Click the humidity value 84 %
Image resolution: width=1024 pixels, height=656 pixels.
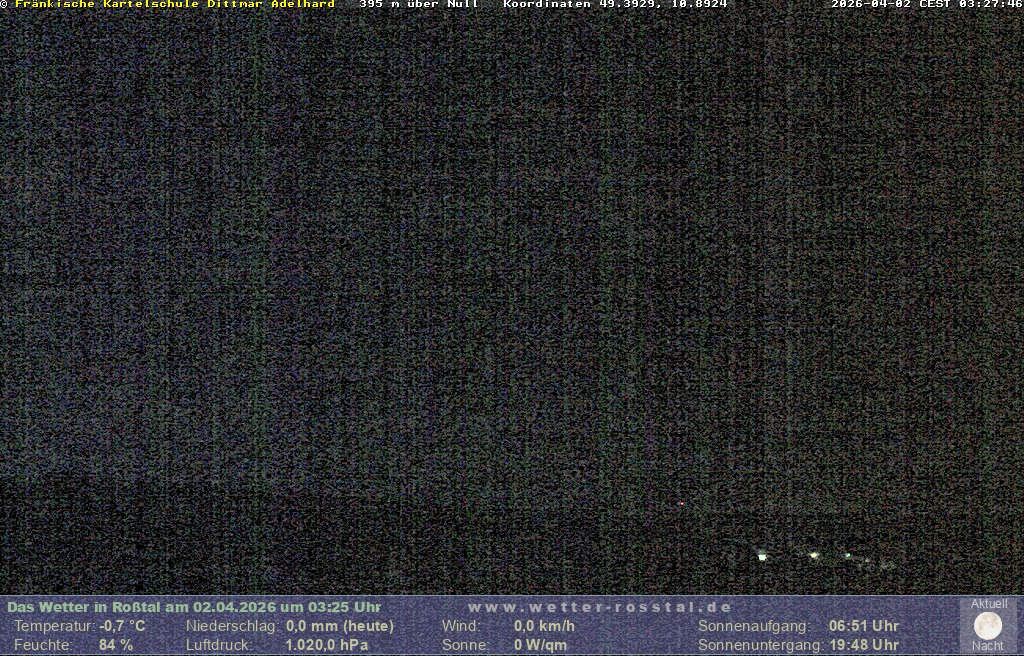point(116,645)
